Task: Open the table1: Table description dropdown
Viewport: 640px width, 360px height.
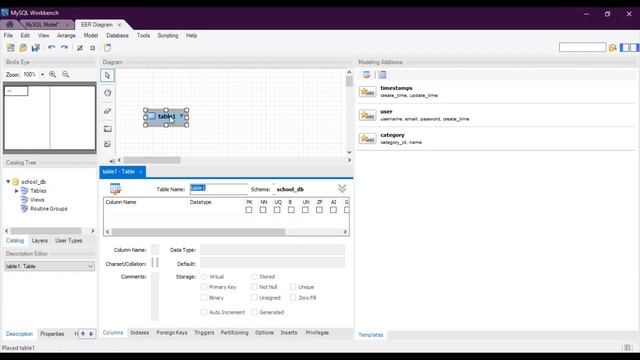Action: (49, 266)
